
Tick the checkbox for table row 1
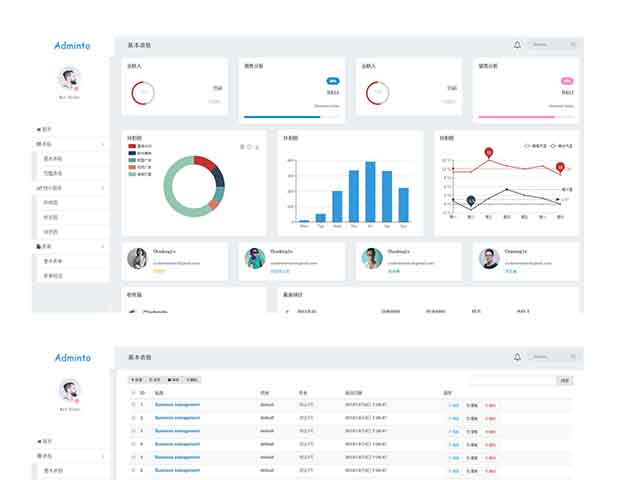133,404
